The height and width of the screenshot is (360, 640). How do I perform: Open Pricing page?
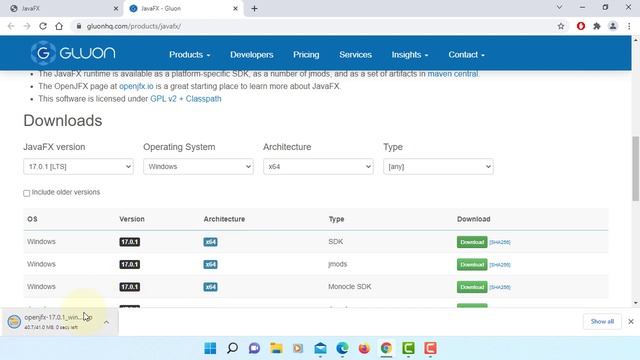pyautogui.click(x=306, y=55)
